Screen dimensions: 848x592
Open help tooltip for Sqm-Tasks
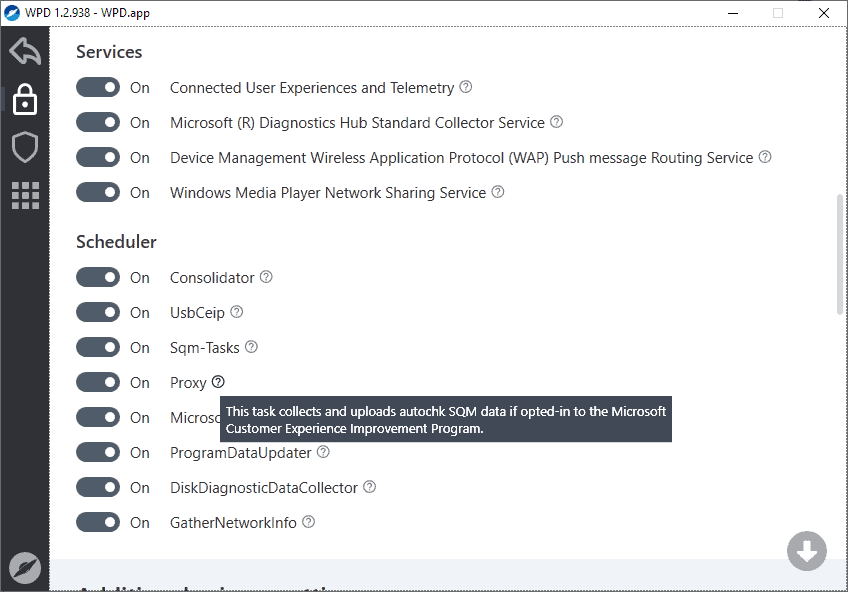tap(250, 347)
